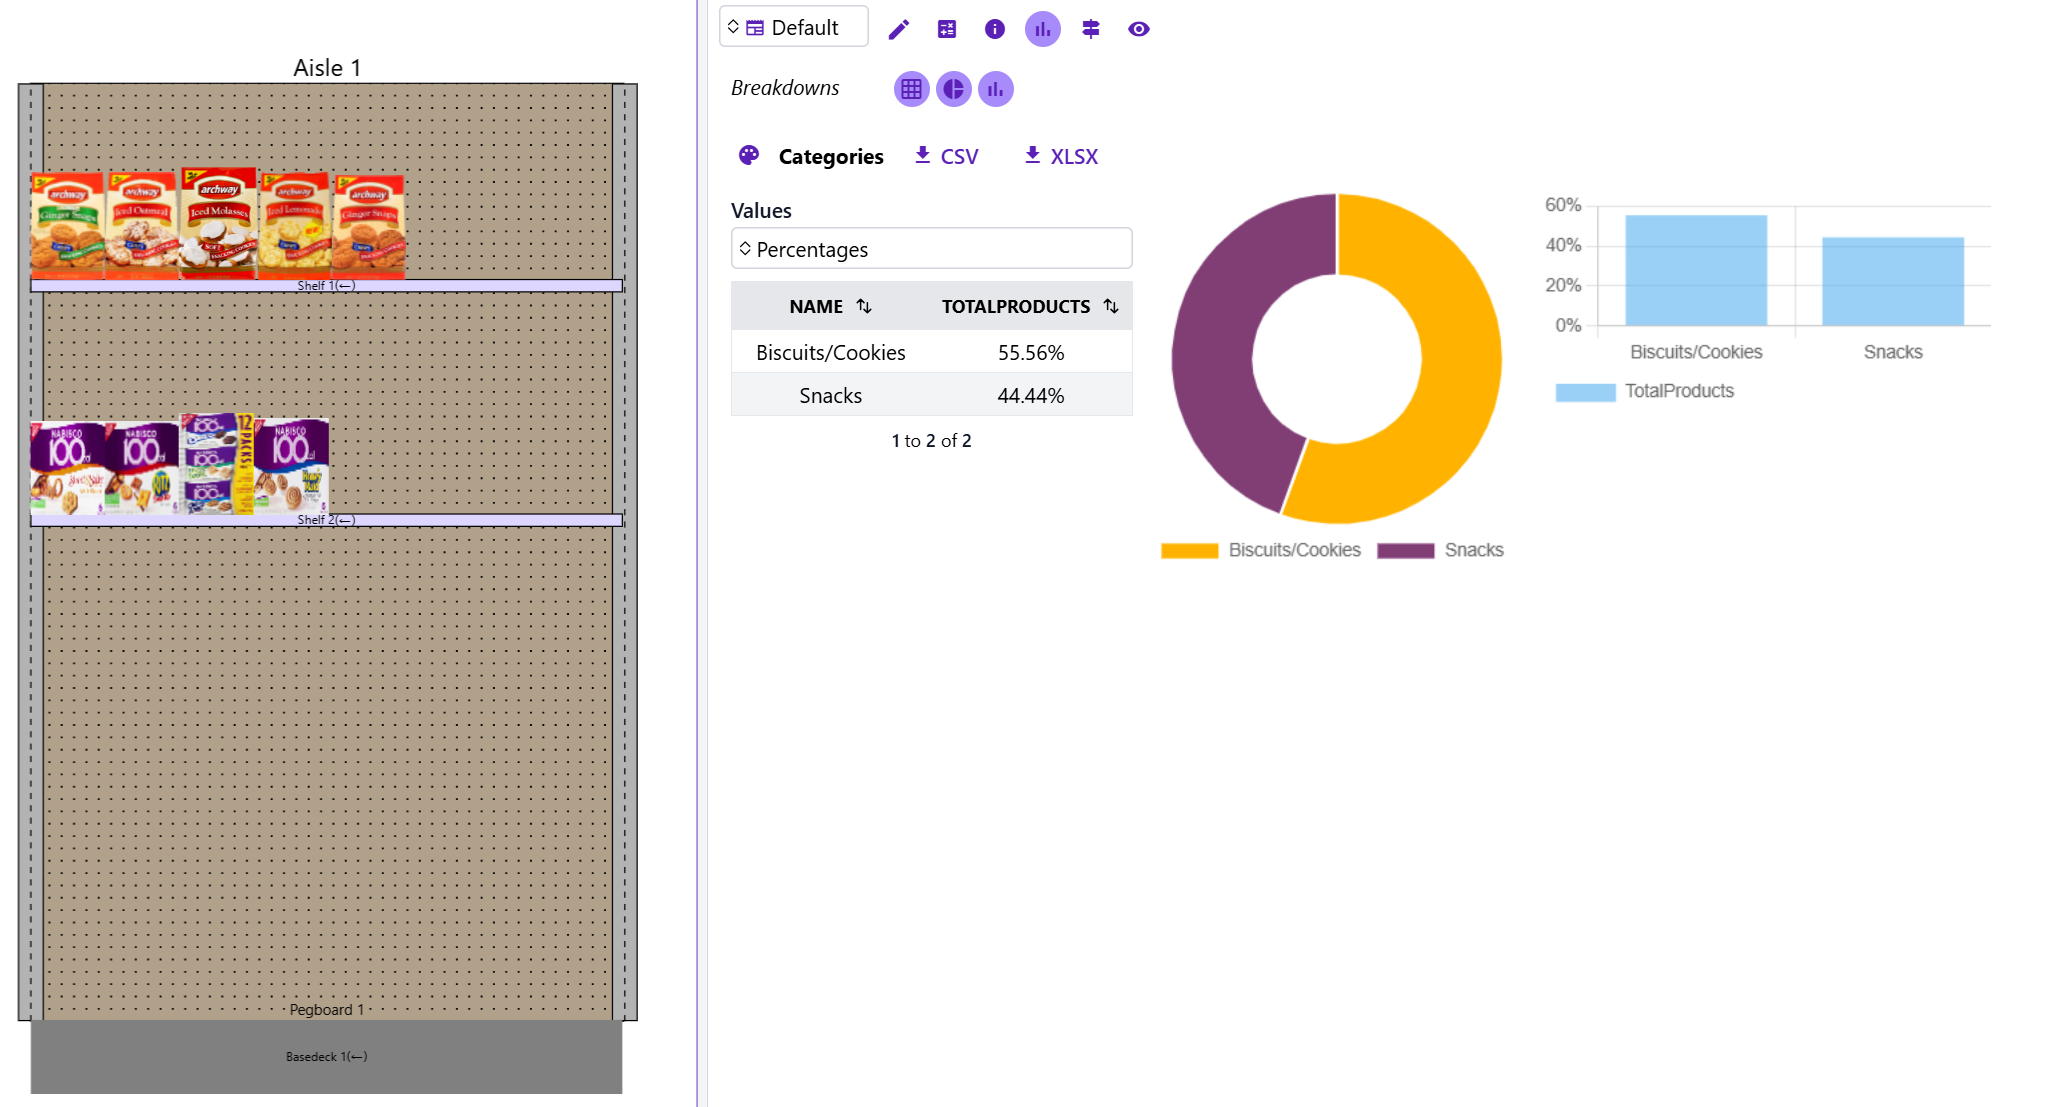The width and height of the screenshot is (2051, 1107).
Task: Click the Categories palette icon
Action: (x=749, y=156)
